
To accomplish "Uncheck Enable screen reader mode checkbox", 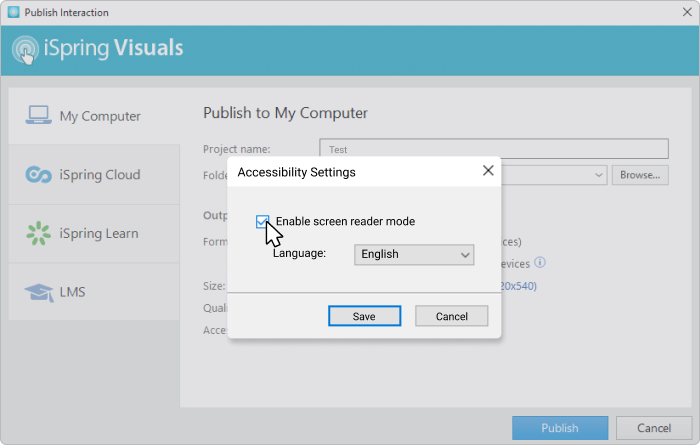I will point(262,221).
